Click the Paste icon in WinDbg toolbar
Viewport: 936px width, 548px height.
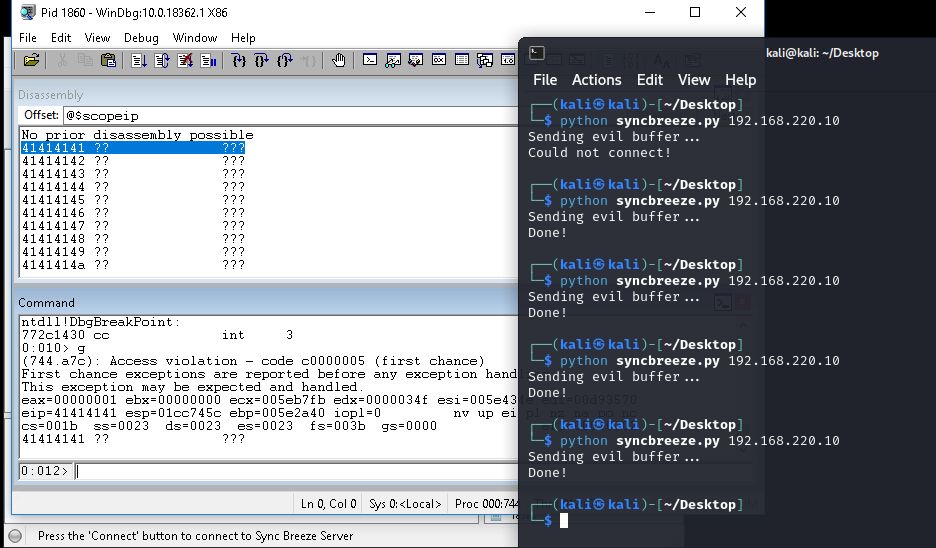tap(108, 60)
